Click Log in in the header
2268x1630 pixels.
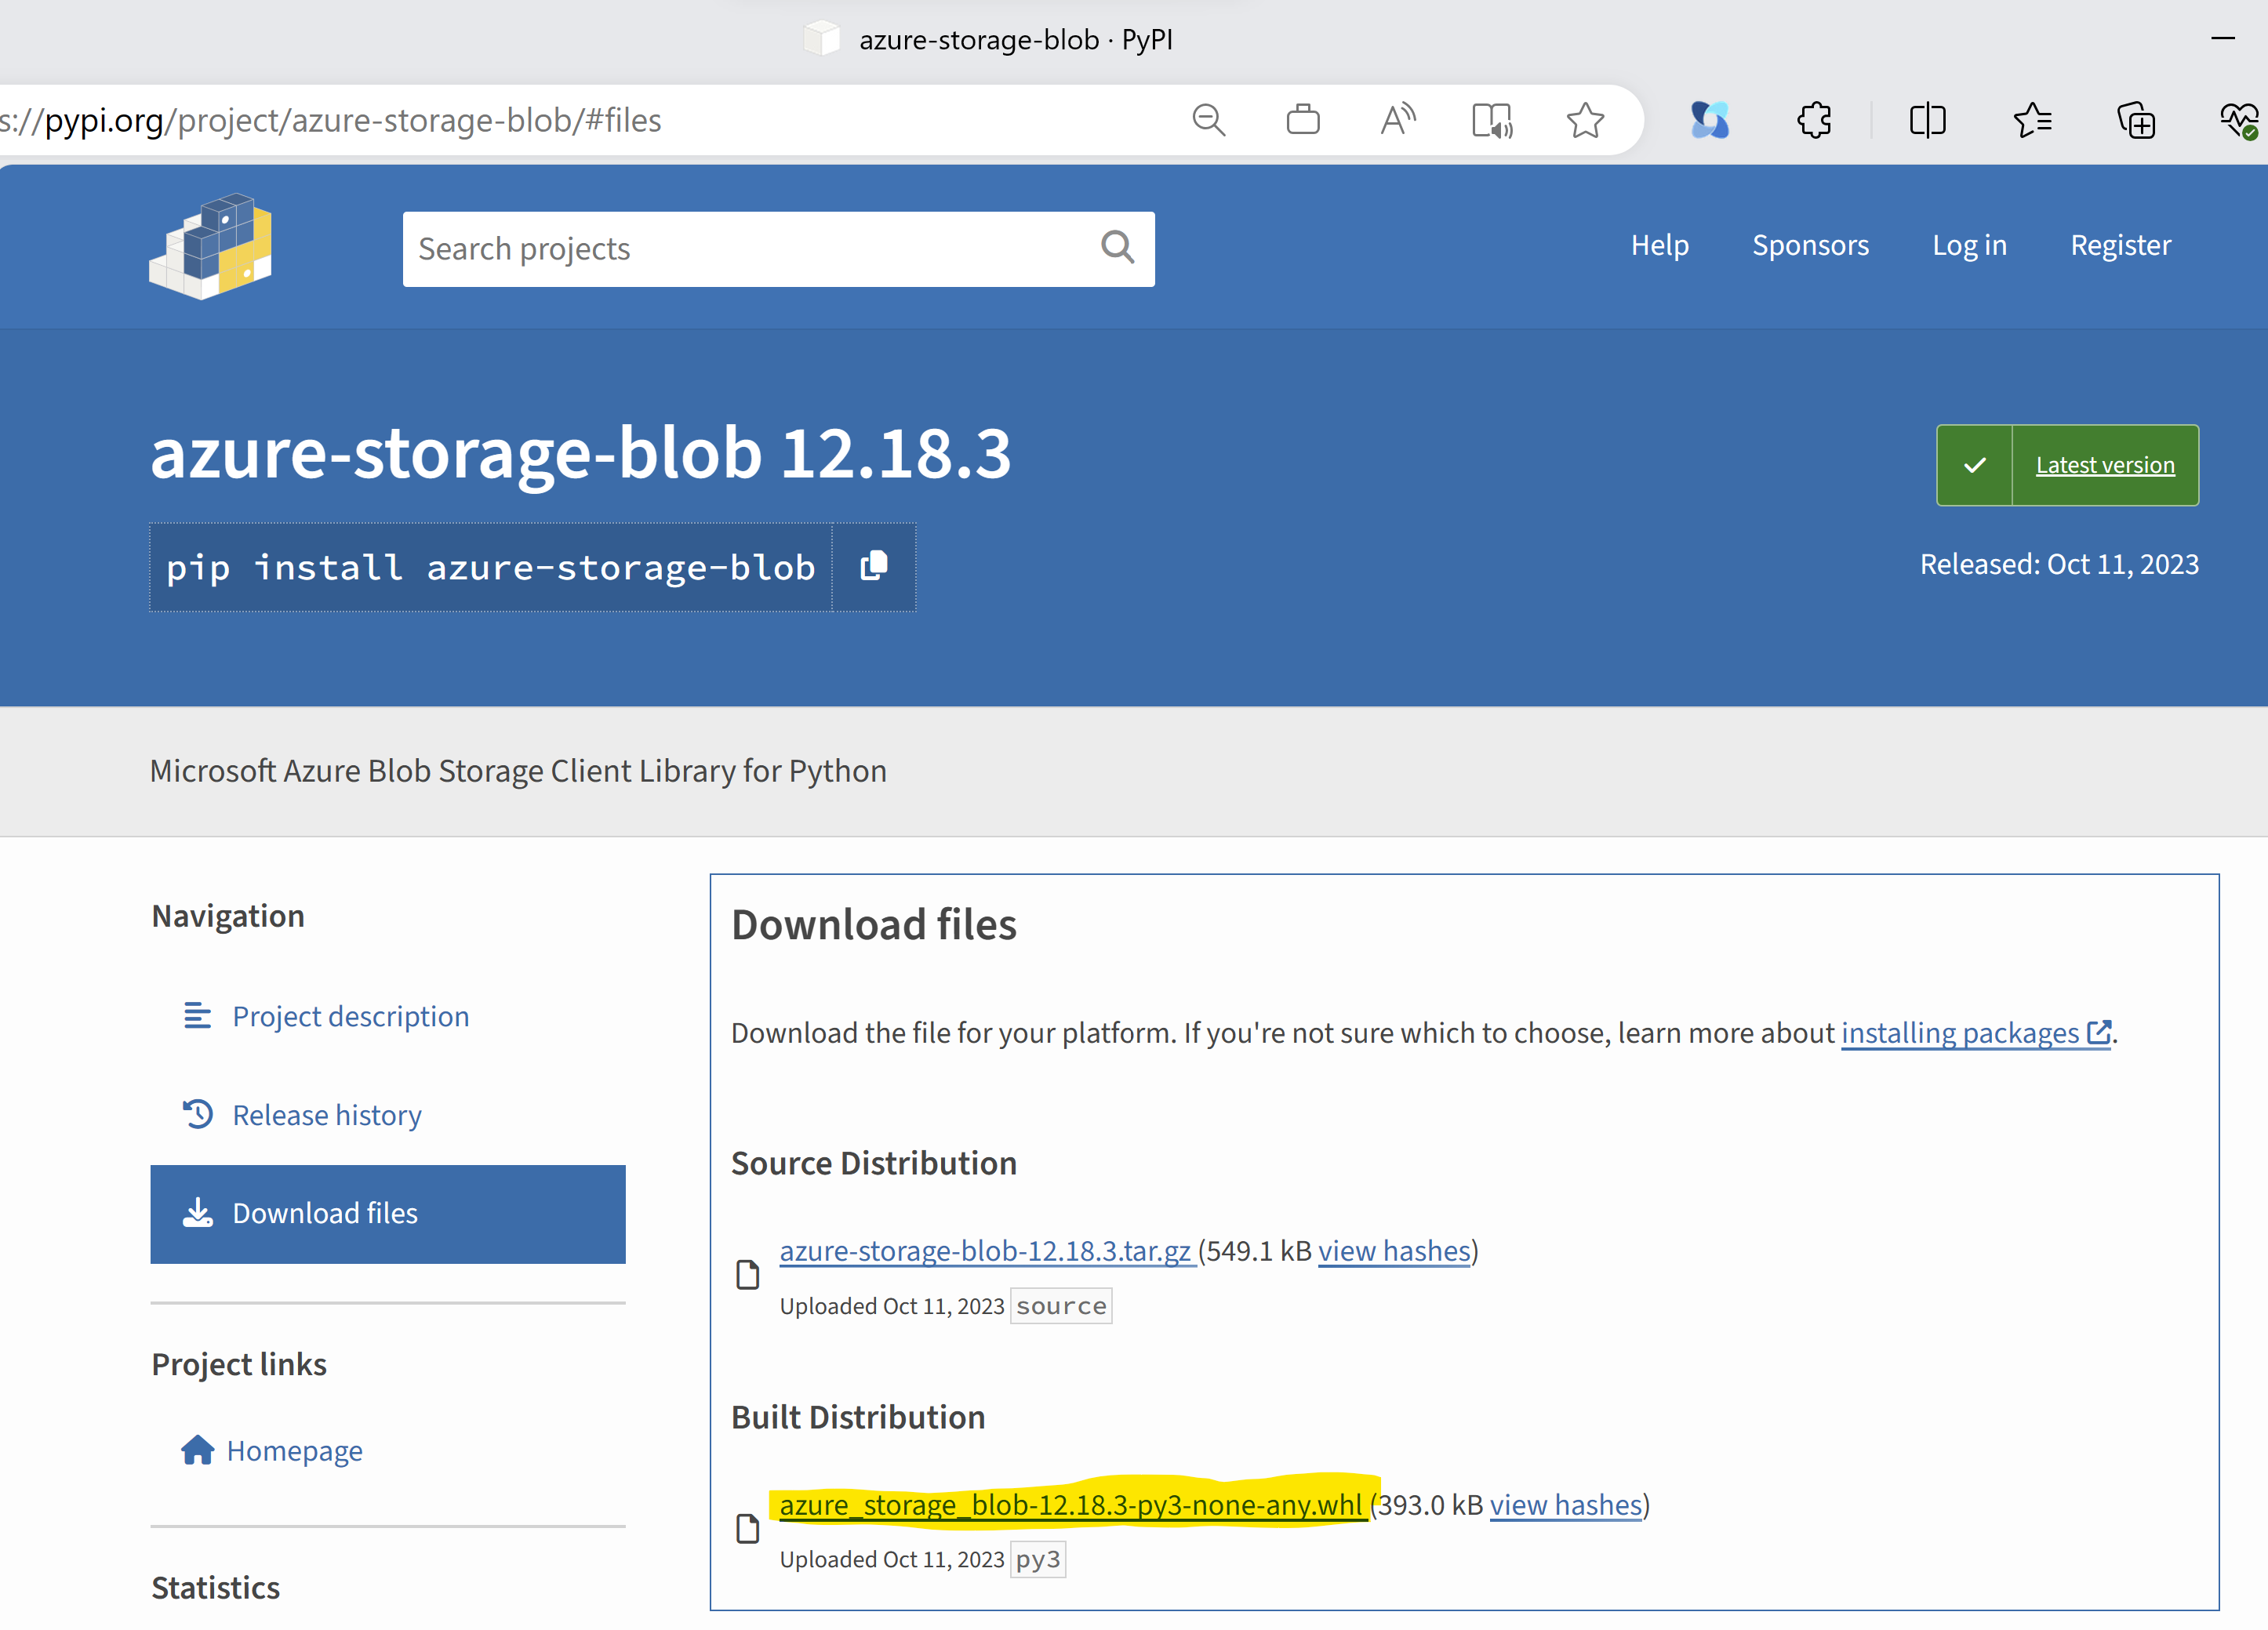(1970, 245)
